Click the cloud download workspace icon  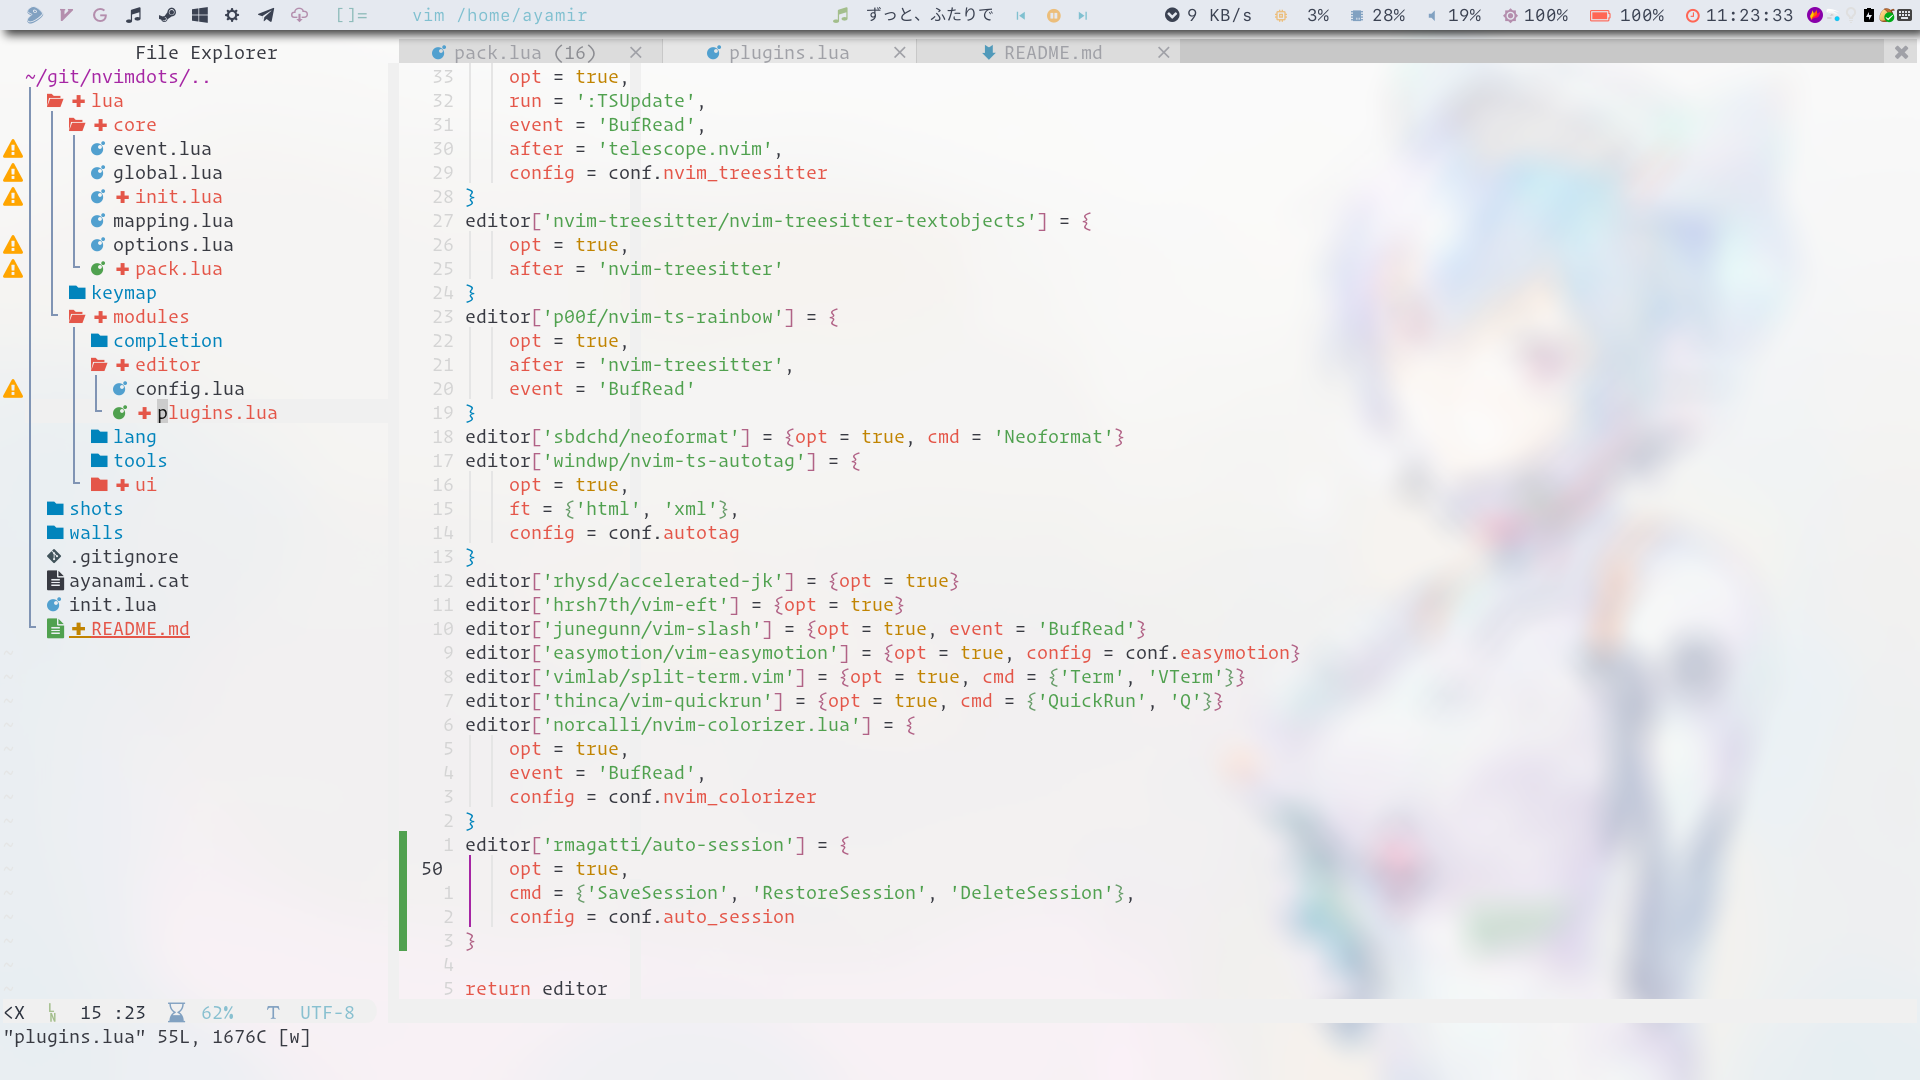[299, 15]
